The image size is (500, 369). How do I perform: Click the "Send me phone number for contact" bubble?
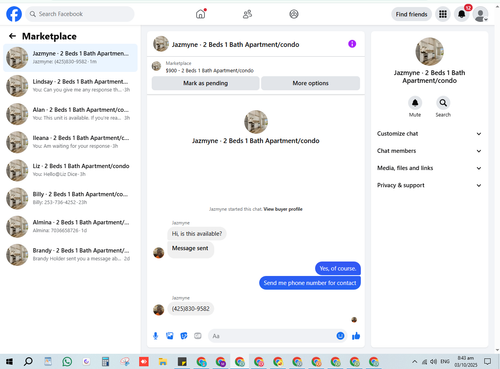(310, 283)
